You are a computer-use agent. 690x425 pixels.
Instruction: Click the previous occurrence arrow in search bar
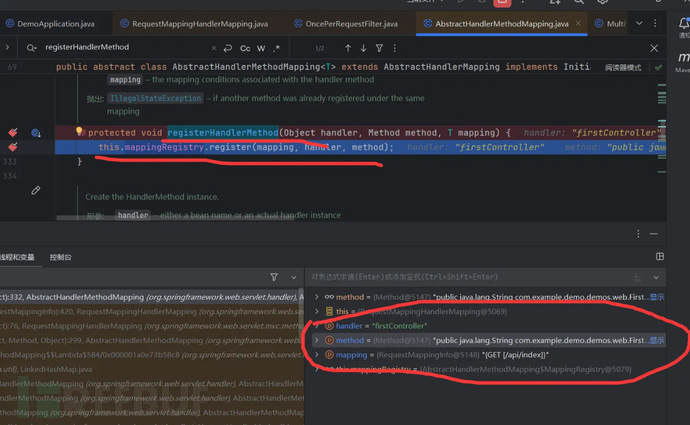click(348, 47)
